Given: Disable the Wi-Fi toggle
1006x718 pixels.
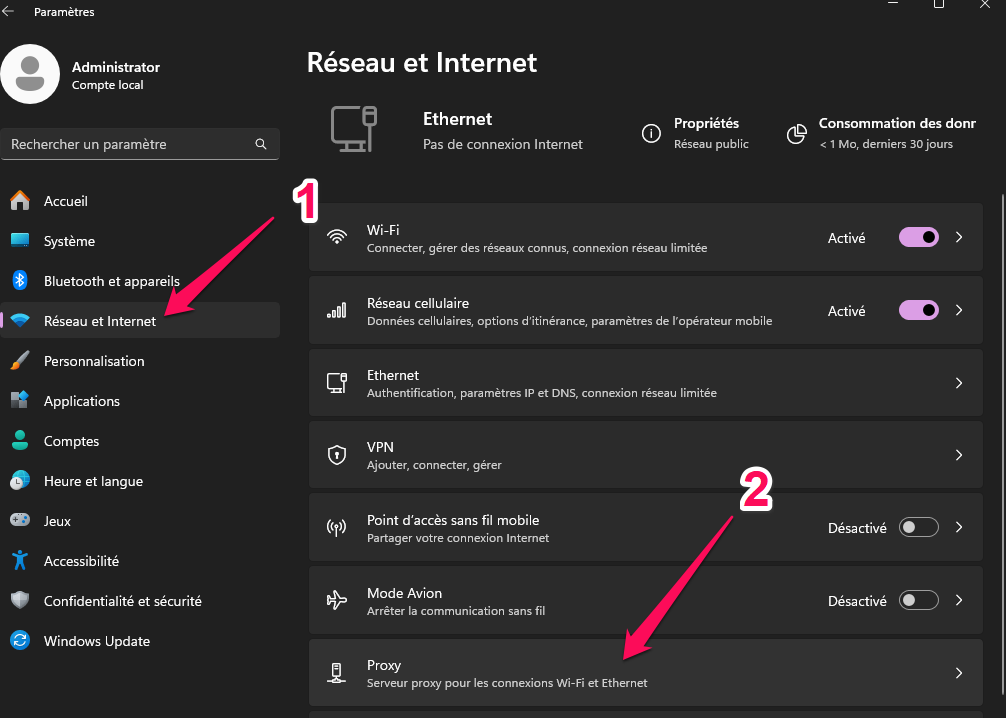Looking at the screenshot, I should pos(918,237).
